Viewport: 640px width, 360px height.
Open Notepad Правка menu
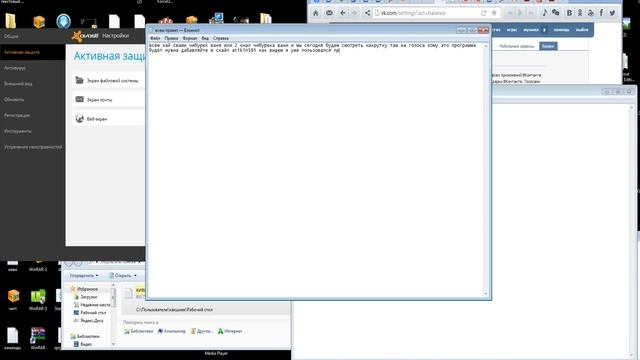(171, 38)
